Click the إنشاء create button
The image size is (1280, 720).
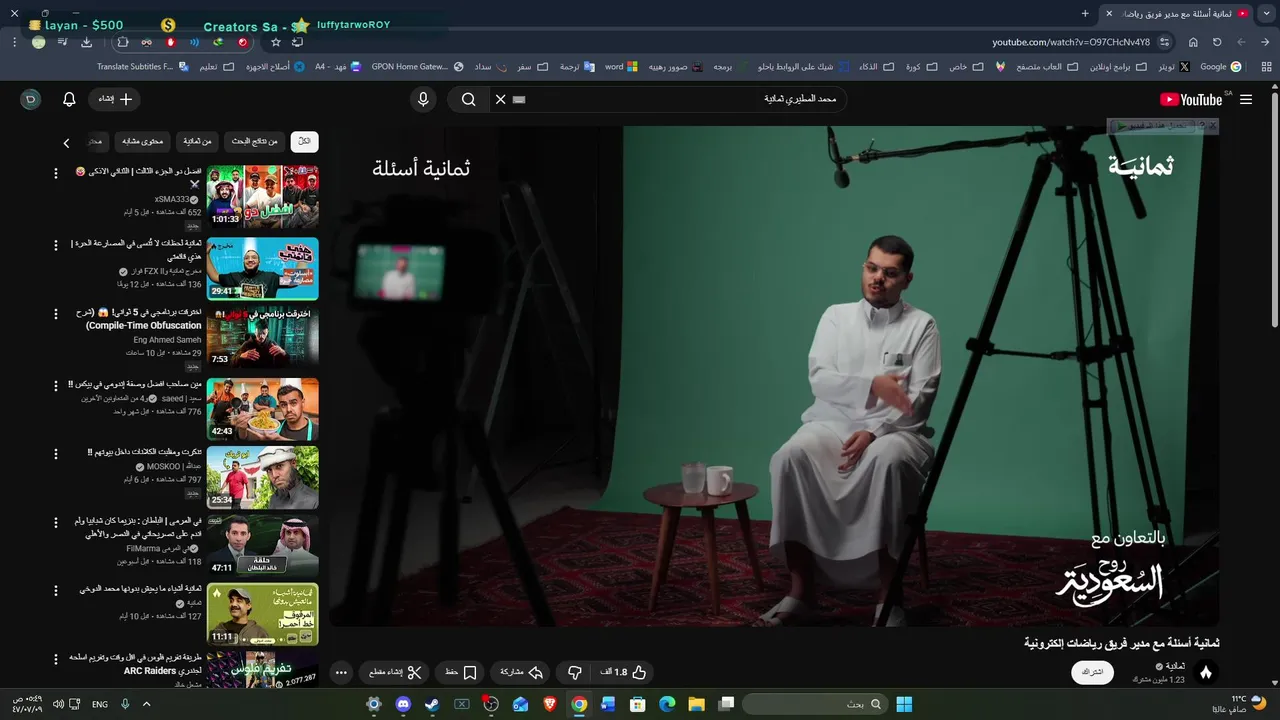(x=115, y=99)
